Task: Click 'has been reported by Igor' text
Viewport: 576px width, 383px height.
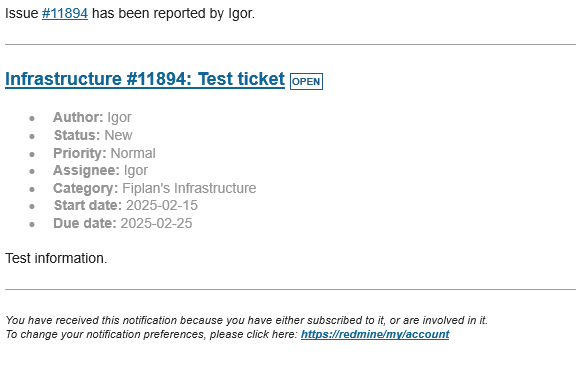Action: [x=173, y=14]
